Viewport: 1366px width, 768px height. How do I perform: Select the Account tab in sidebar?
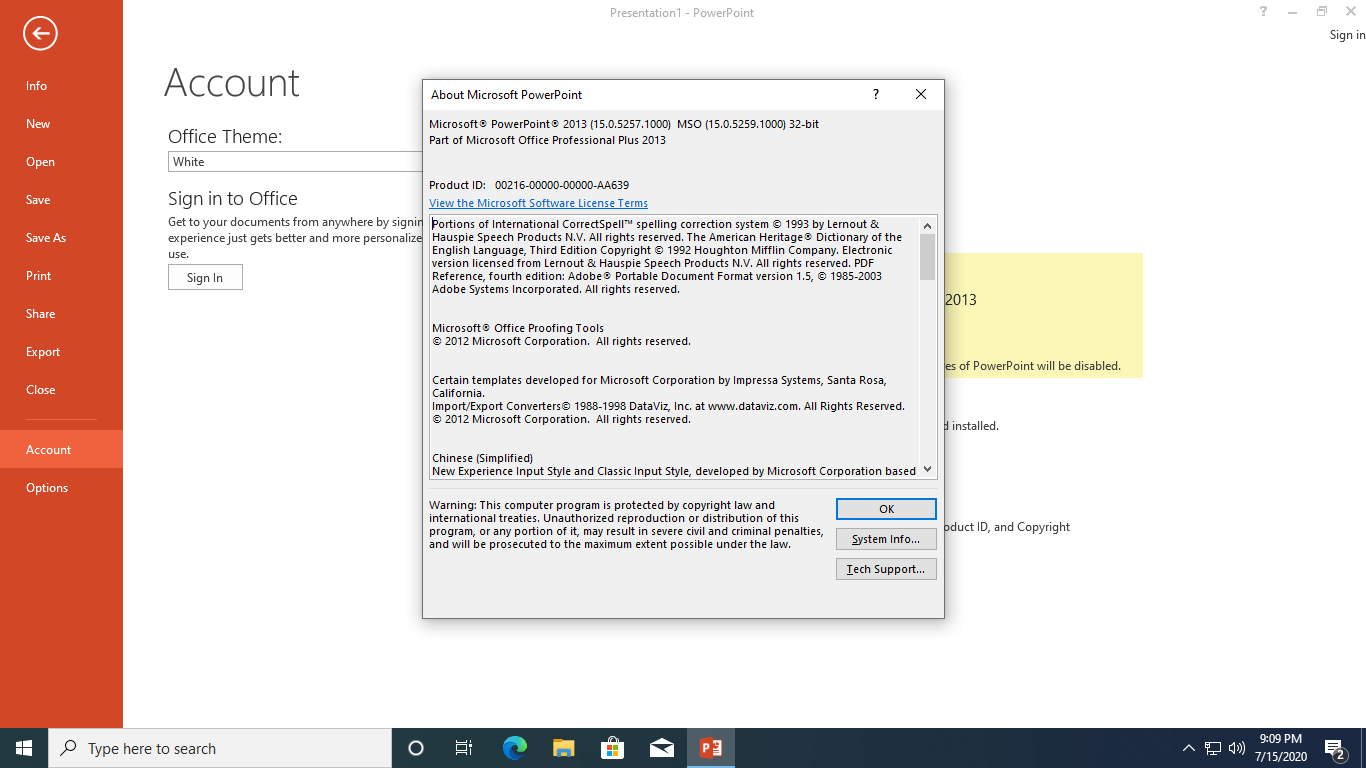61,450
